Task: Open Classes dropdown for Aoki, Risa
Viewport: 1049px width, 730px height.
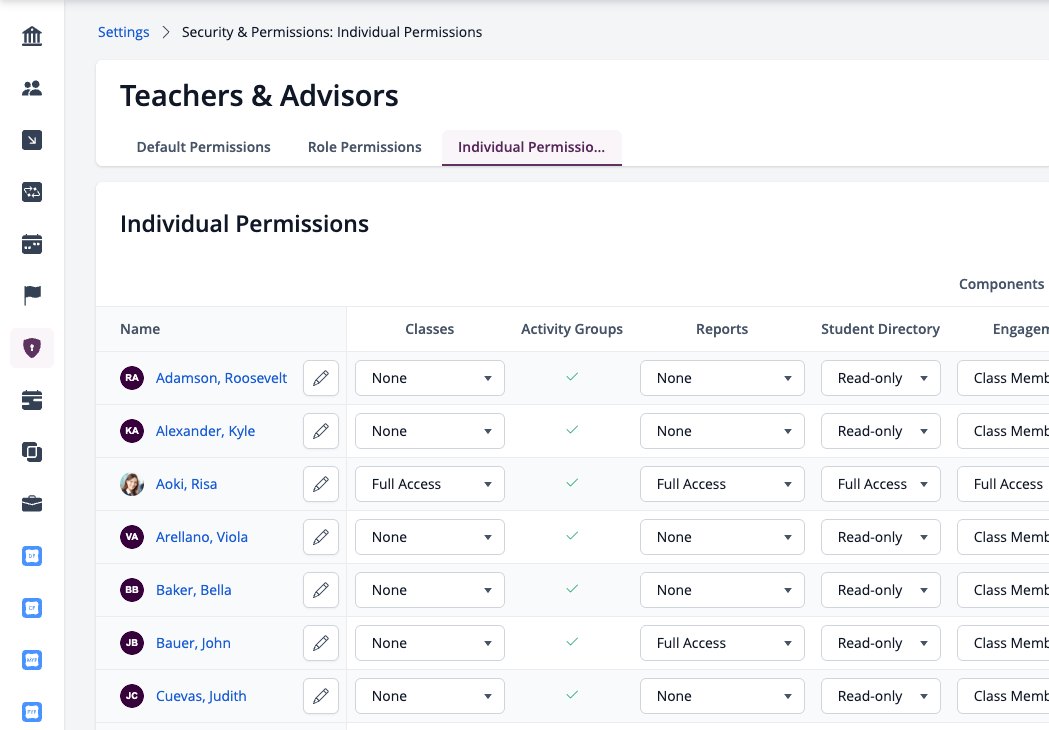Action: coord(430,484)
